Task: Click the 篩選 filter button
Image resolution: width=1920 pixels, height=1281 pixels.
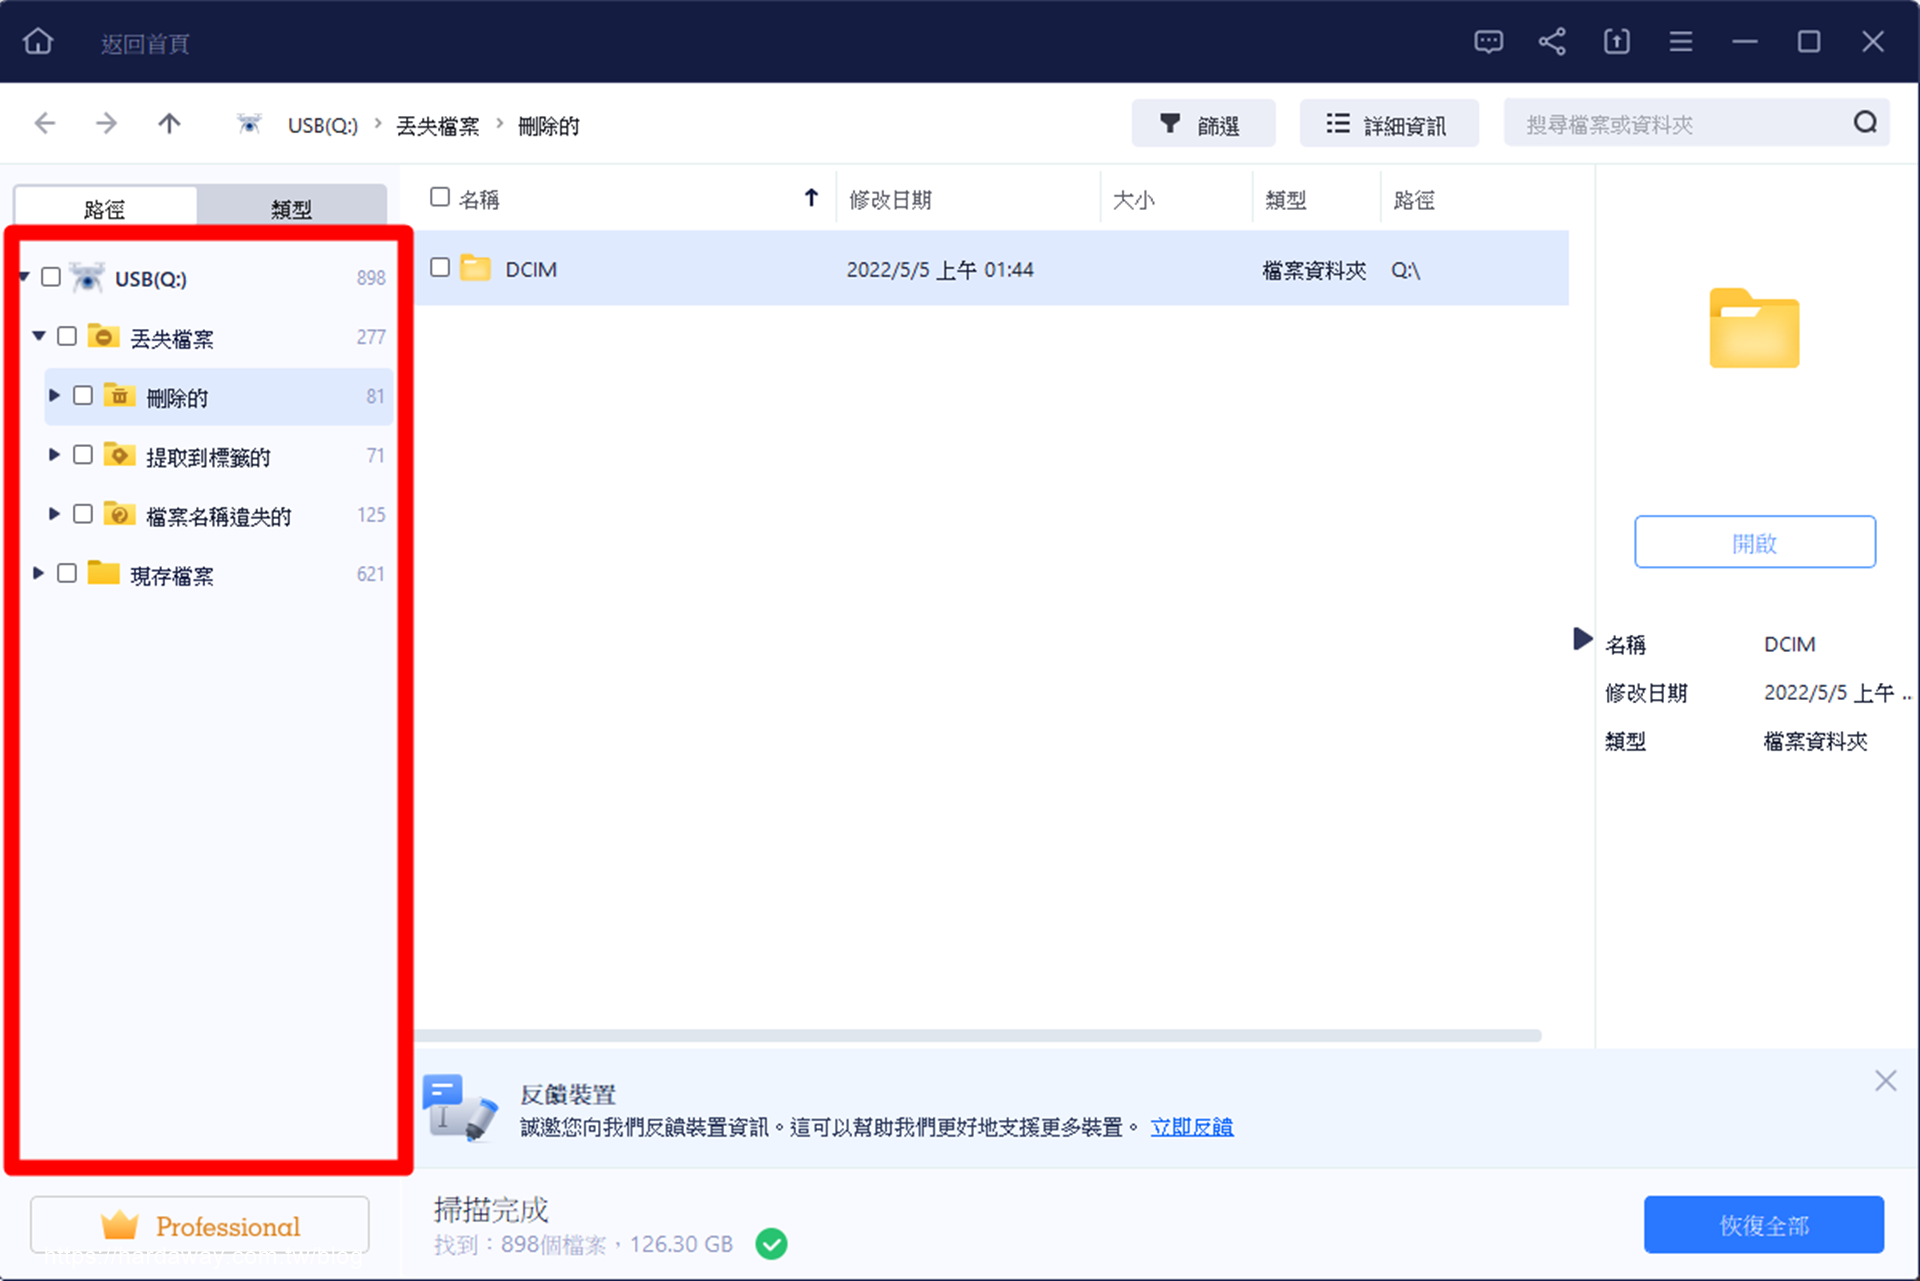Action: pyautogui.click(x=1203, y=124)
